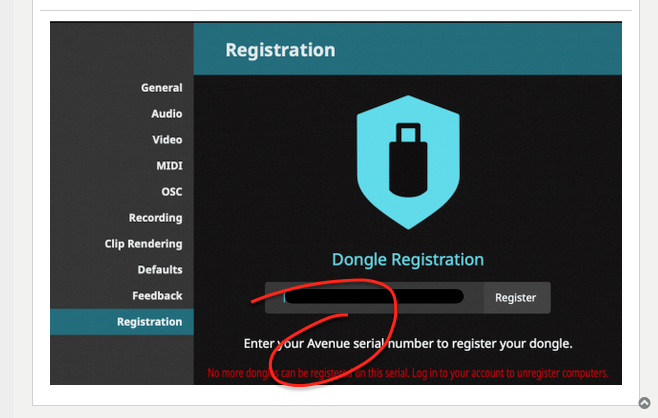Switch to the Audio preferences tab
This screenshot has width=658, height=418.
(x=166, y=114)
